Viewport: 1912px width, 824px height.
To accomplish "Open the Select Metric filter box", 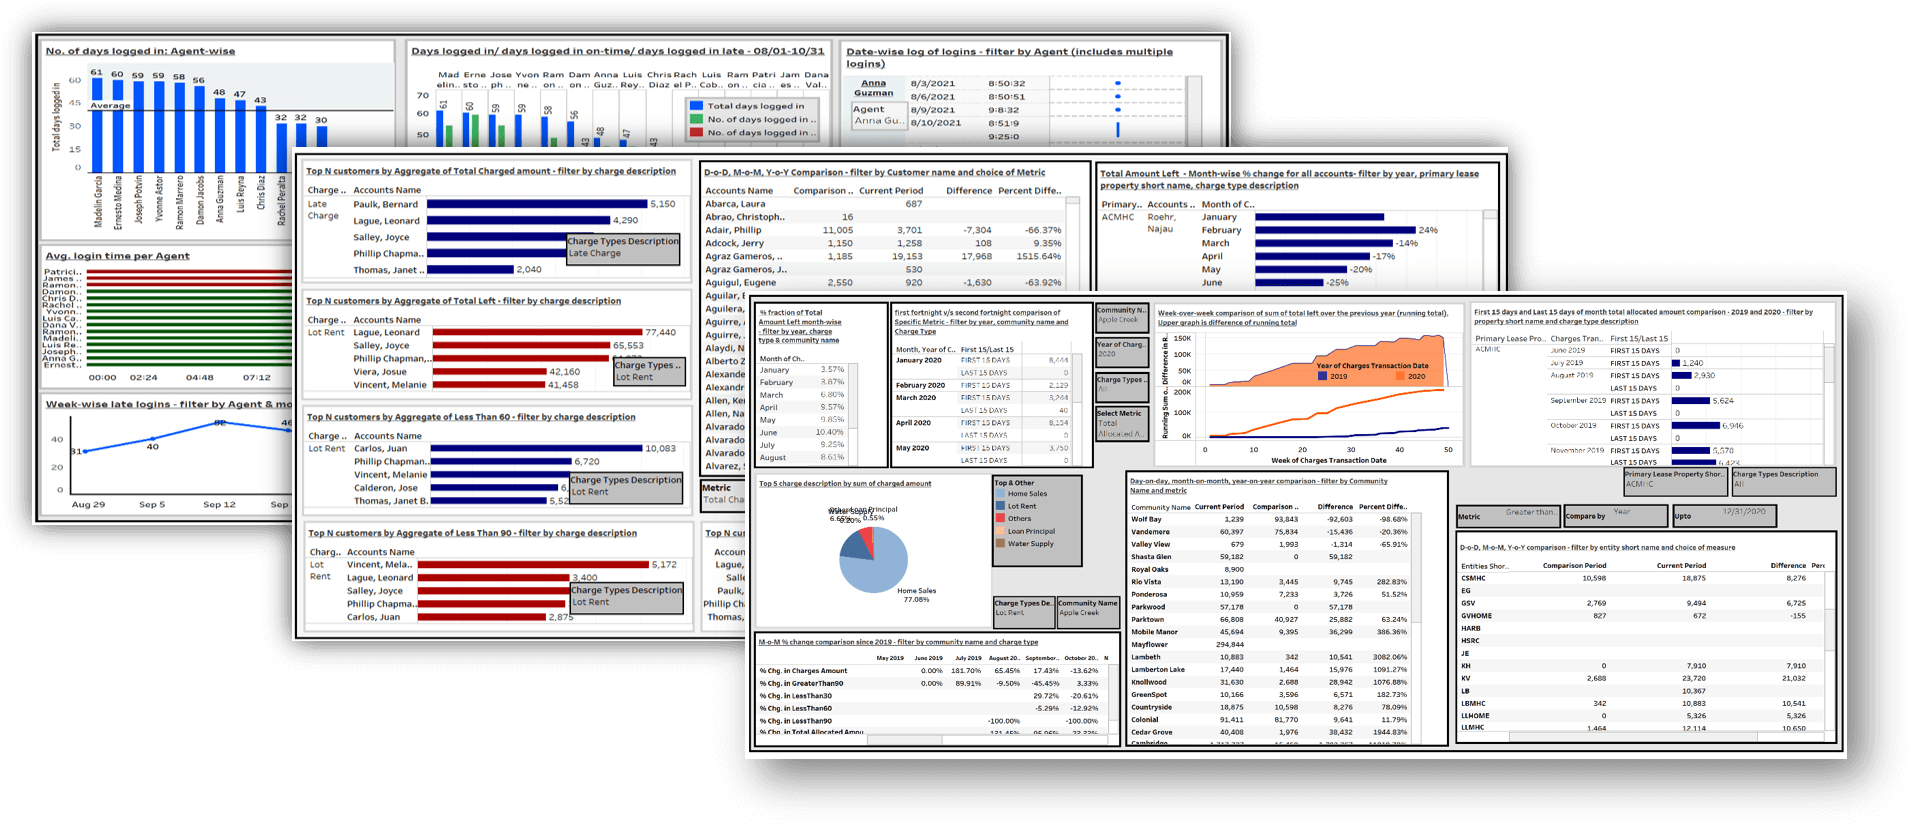I will pyautogui.click(x=1121, y=423).
